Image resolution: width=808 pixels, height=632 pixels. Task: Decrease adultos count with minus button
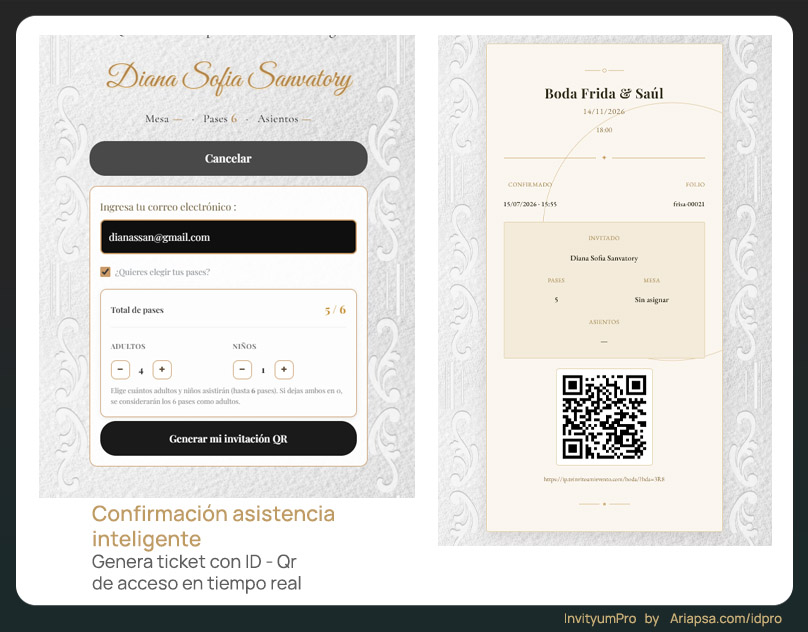pos(120,370)
